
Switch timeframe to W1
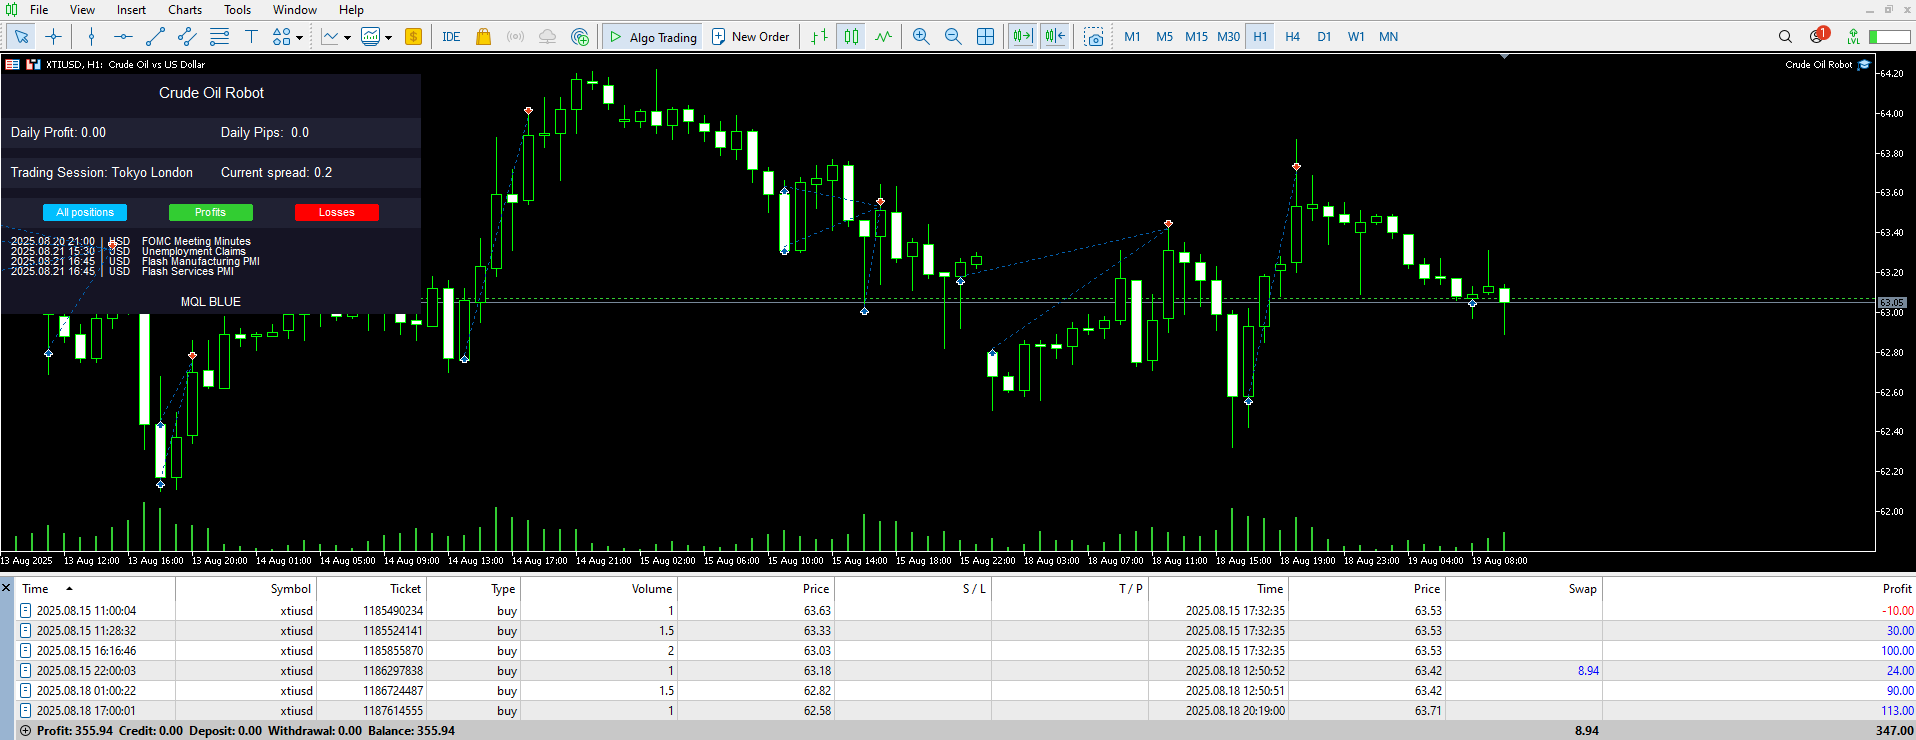1356,37
